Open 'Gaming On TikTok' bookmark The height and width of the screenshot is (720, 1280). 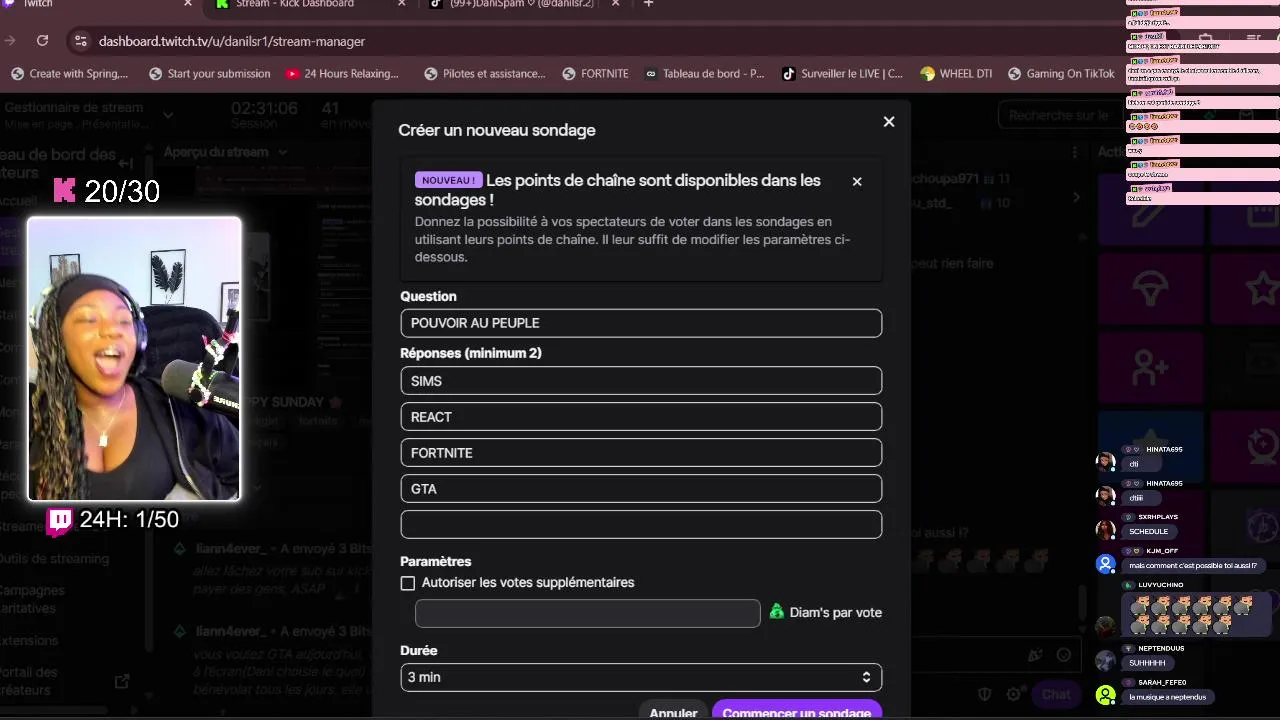1061,73
